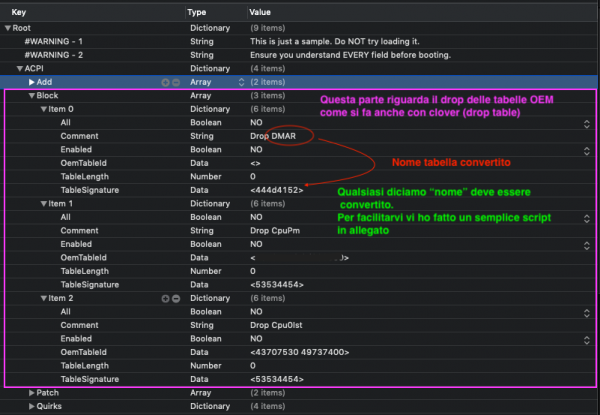Viewport: 600px width, 415px height.
Task: Select TableSignature key in Item 2
Action: (90, 379)
